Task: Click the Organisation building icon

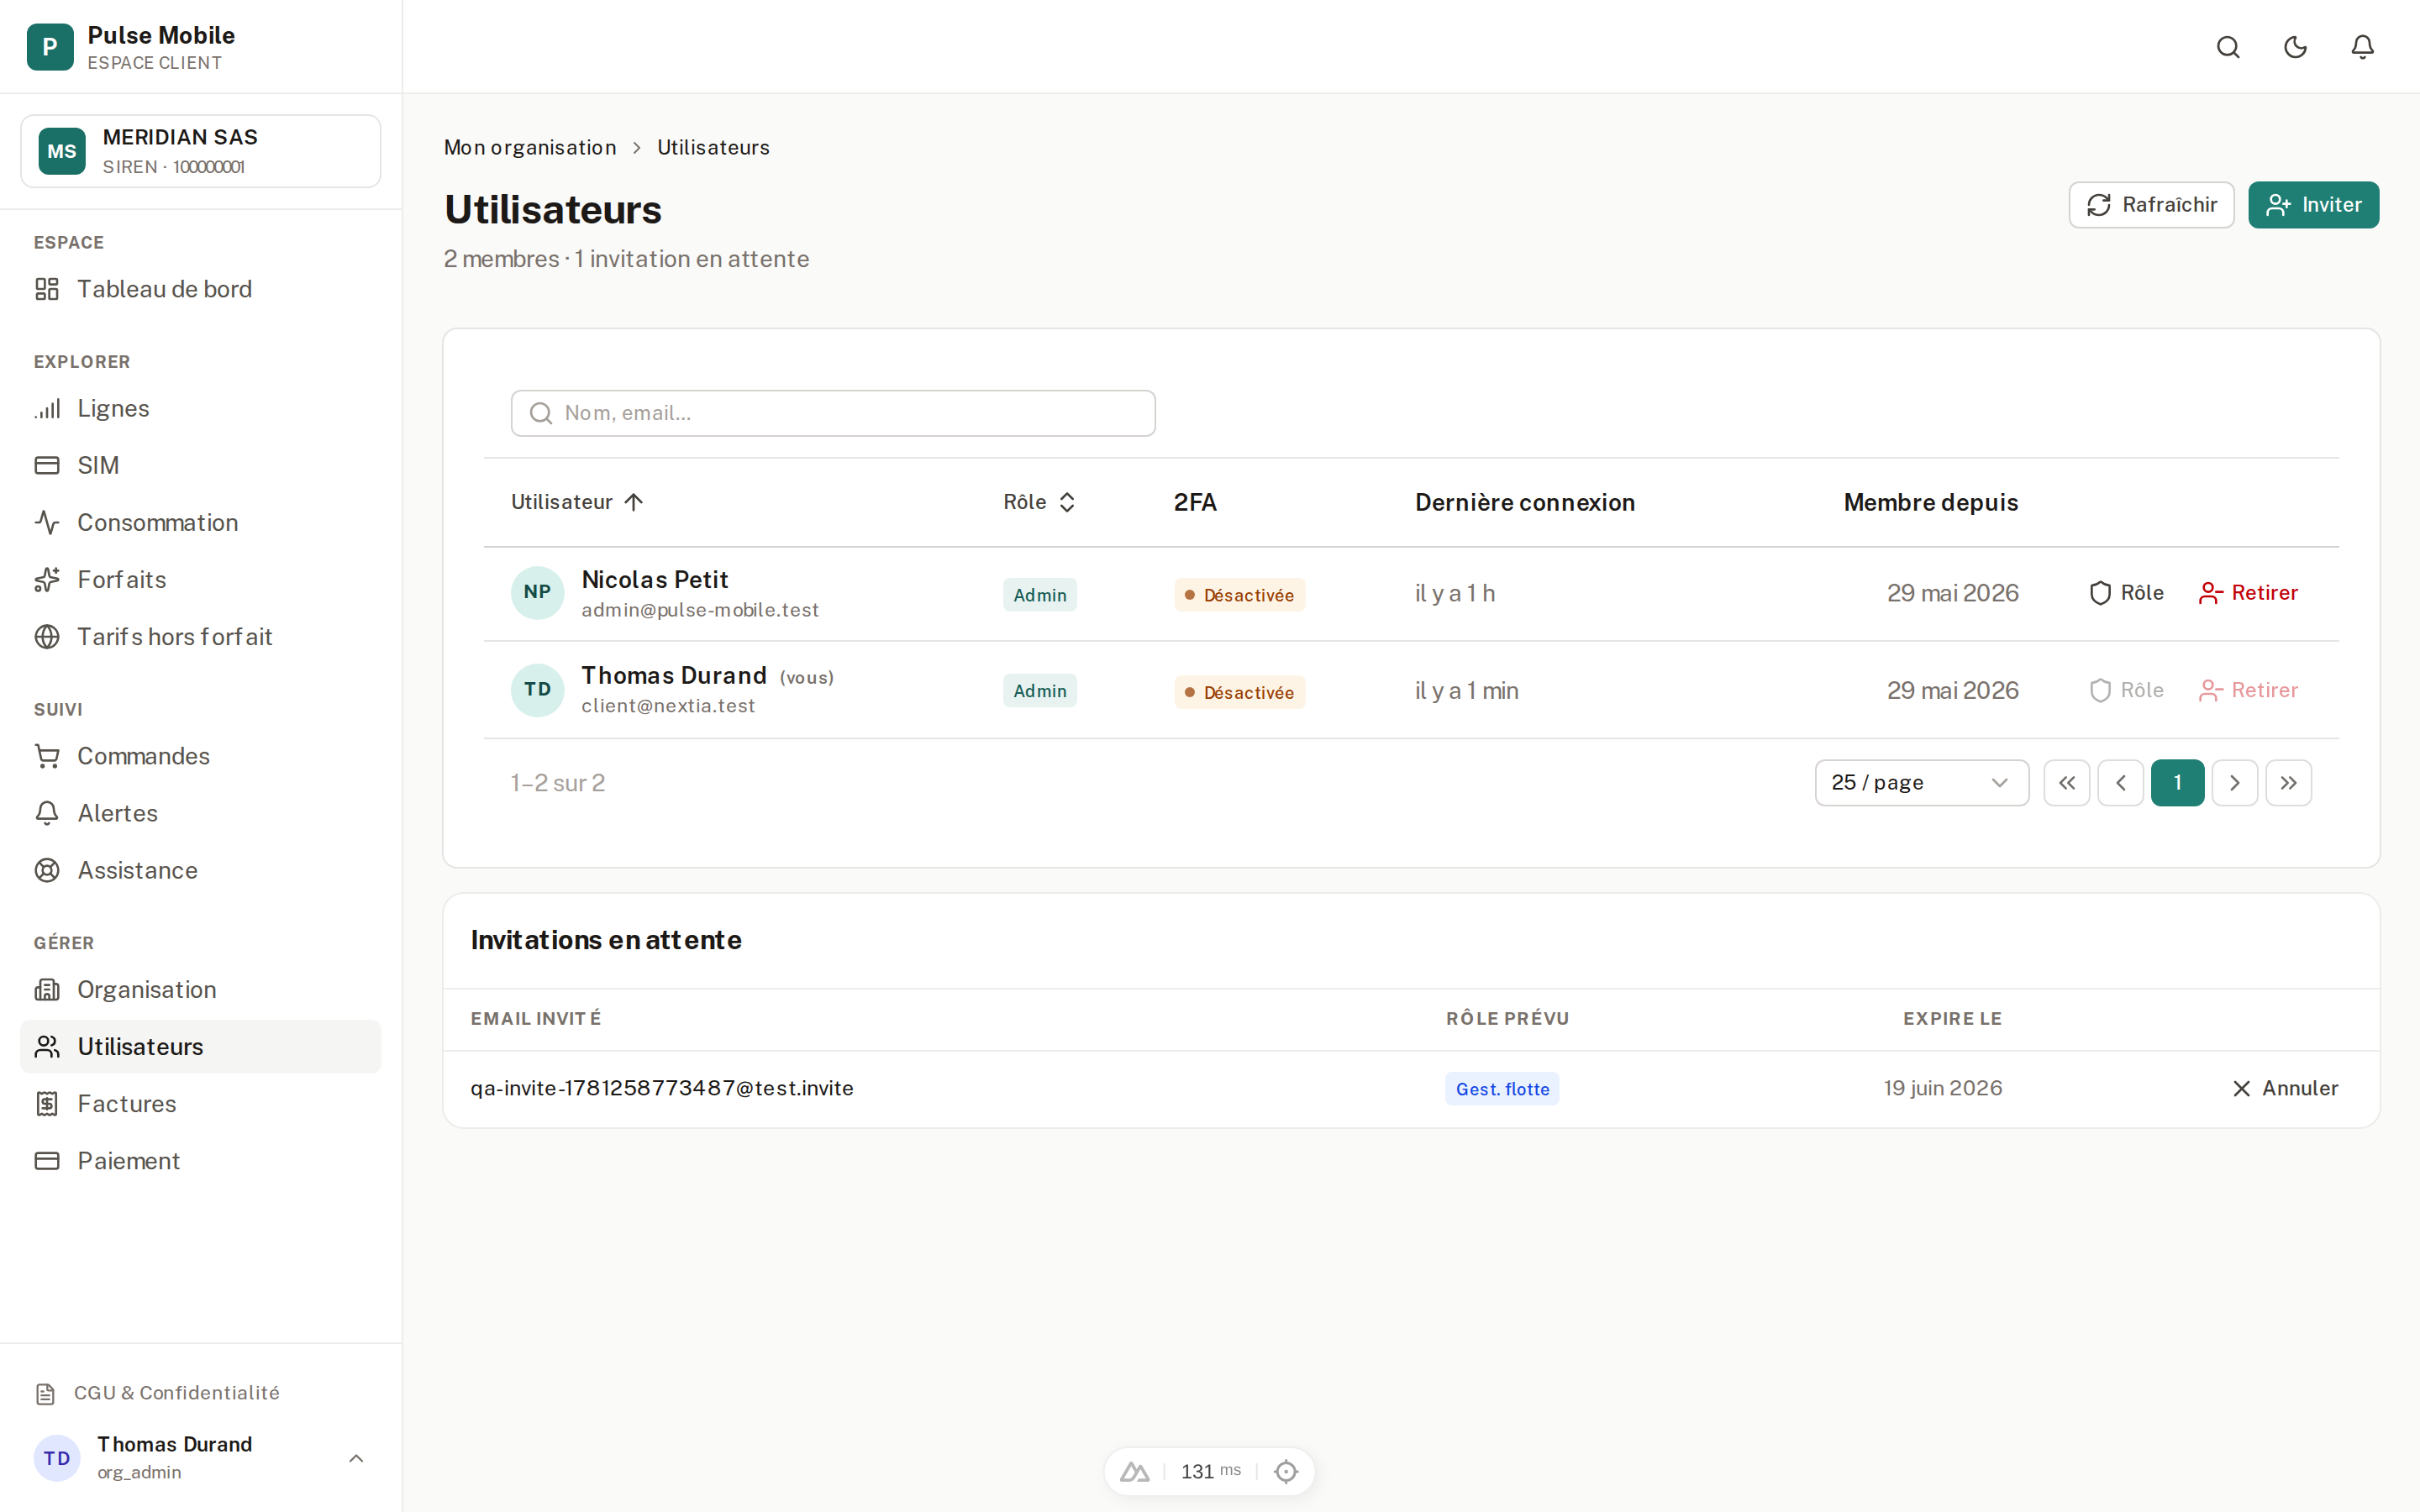Action: click(47, 989)
